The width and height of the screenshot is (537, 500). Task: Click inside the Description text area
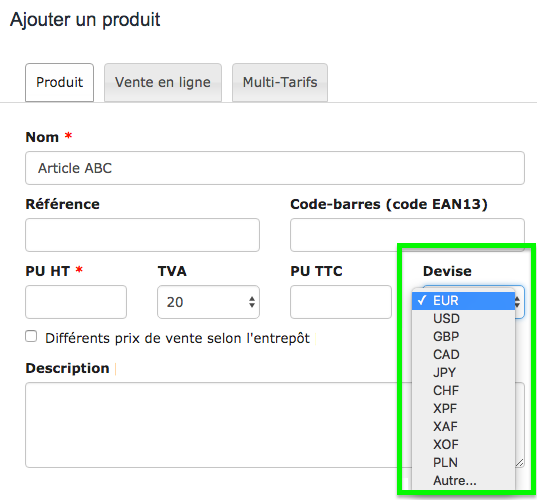[275, 425]
